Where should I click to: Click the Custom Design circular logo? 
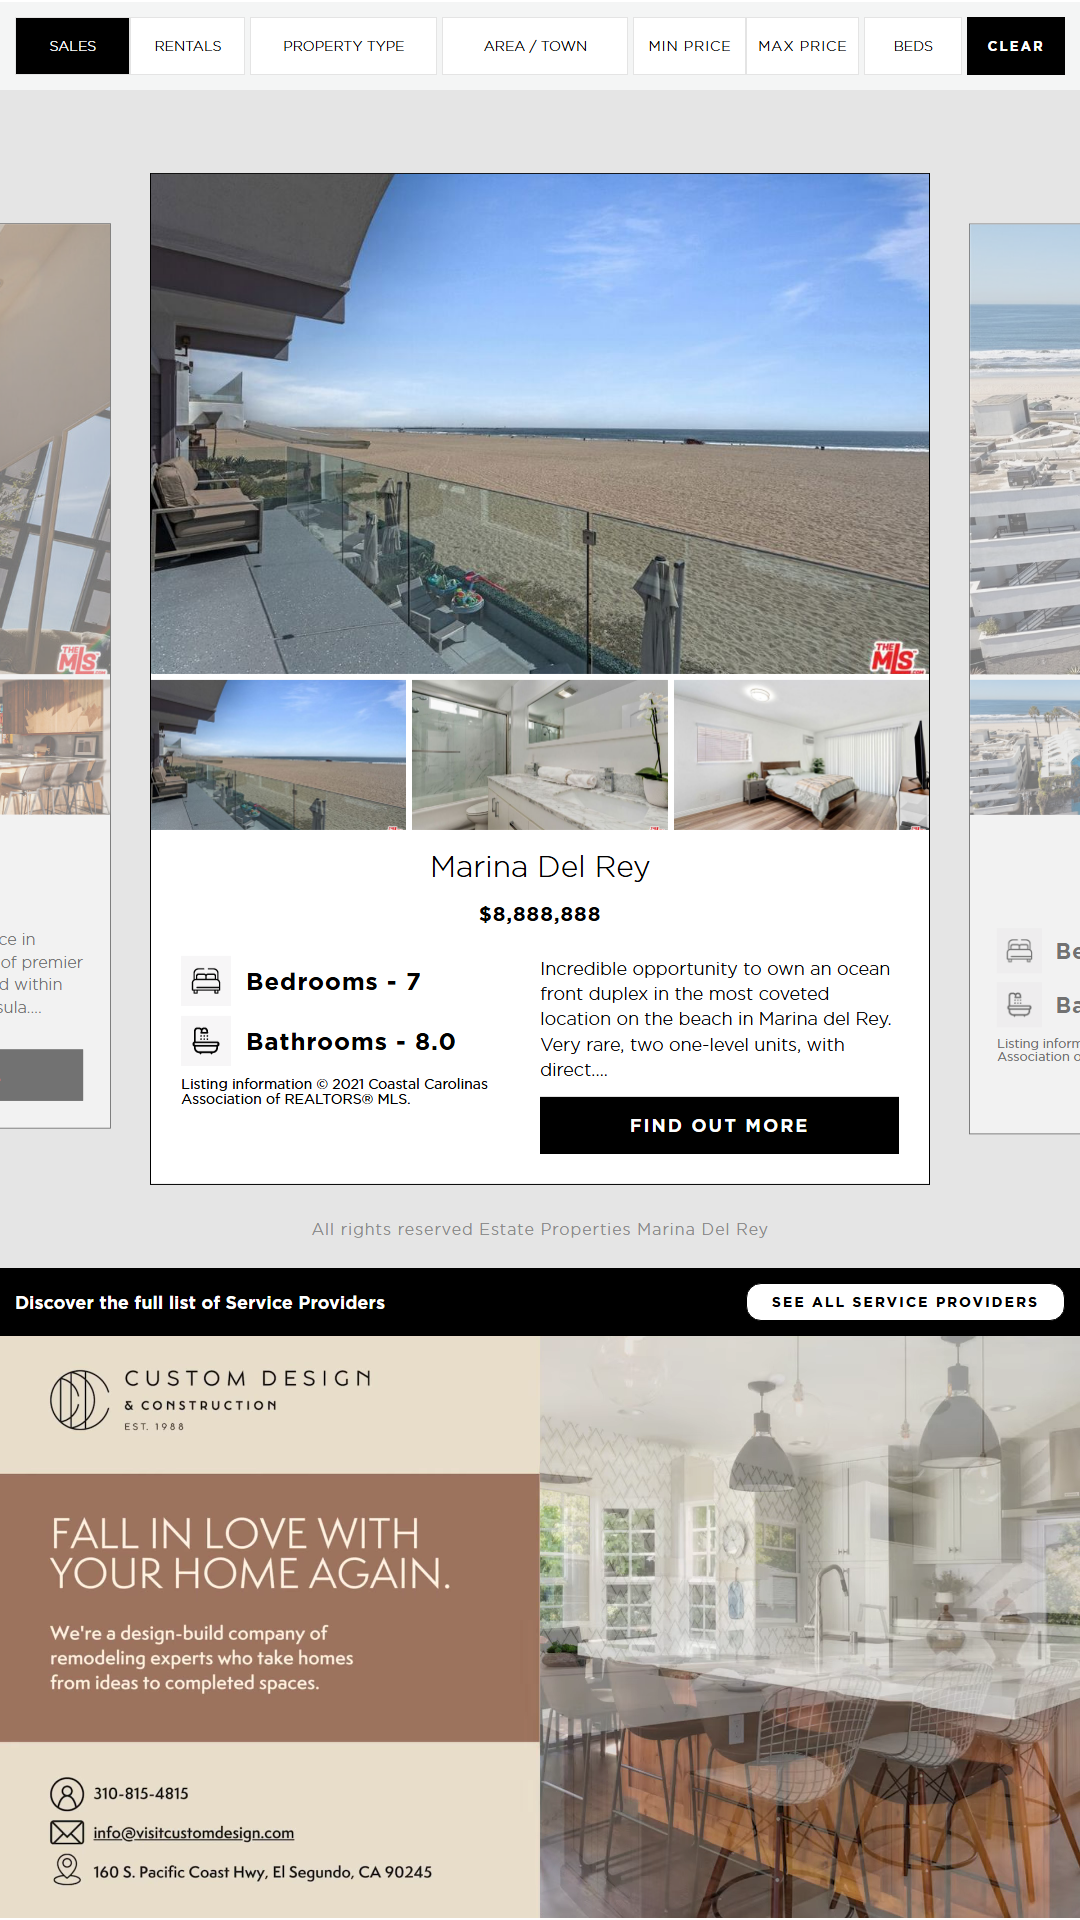(x=80, y=1400)
